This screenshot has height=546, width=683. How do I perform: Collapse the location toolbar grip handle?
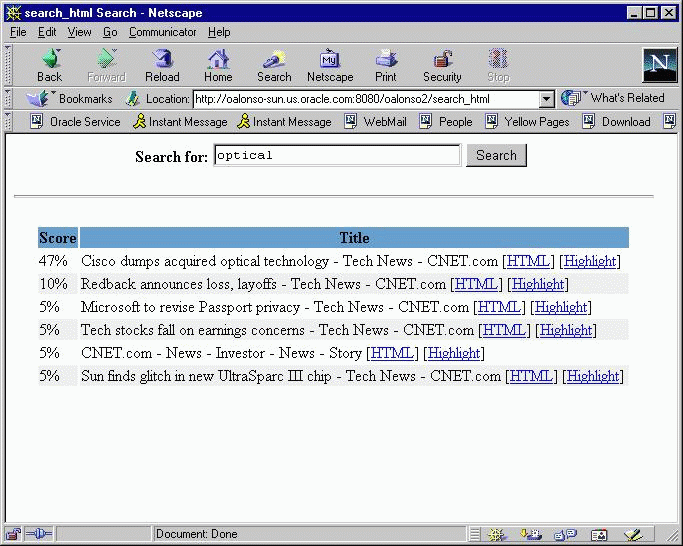pyautogui.click(x=8, y=98)
